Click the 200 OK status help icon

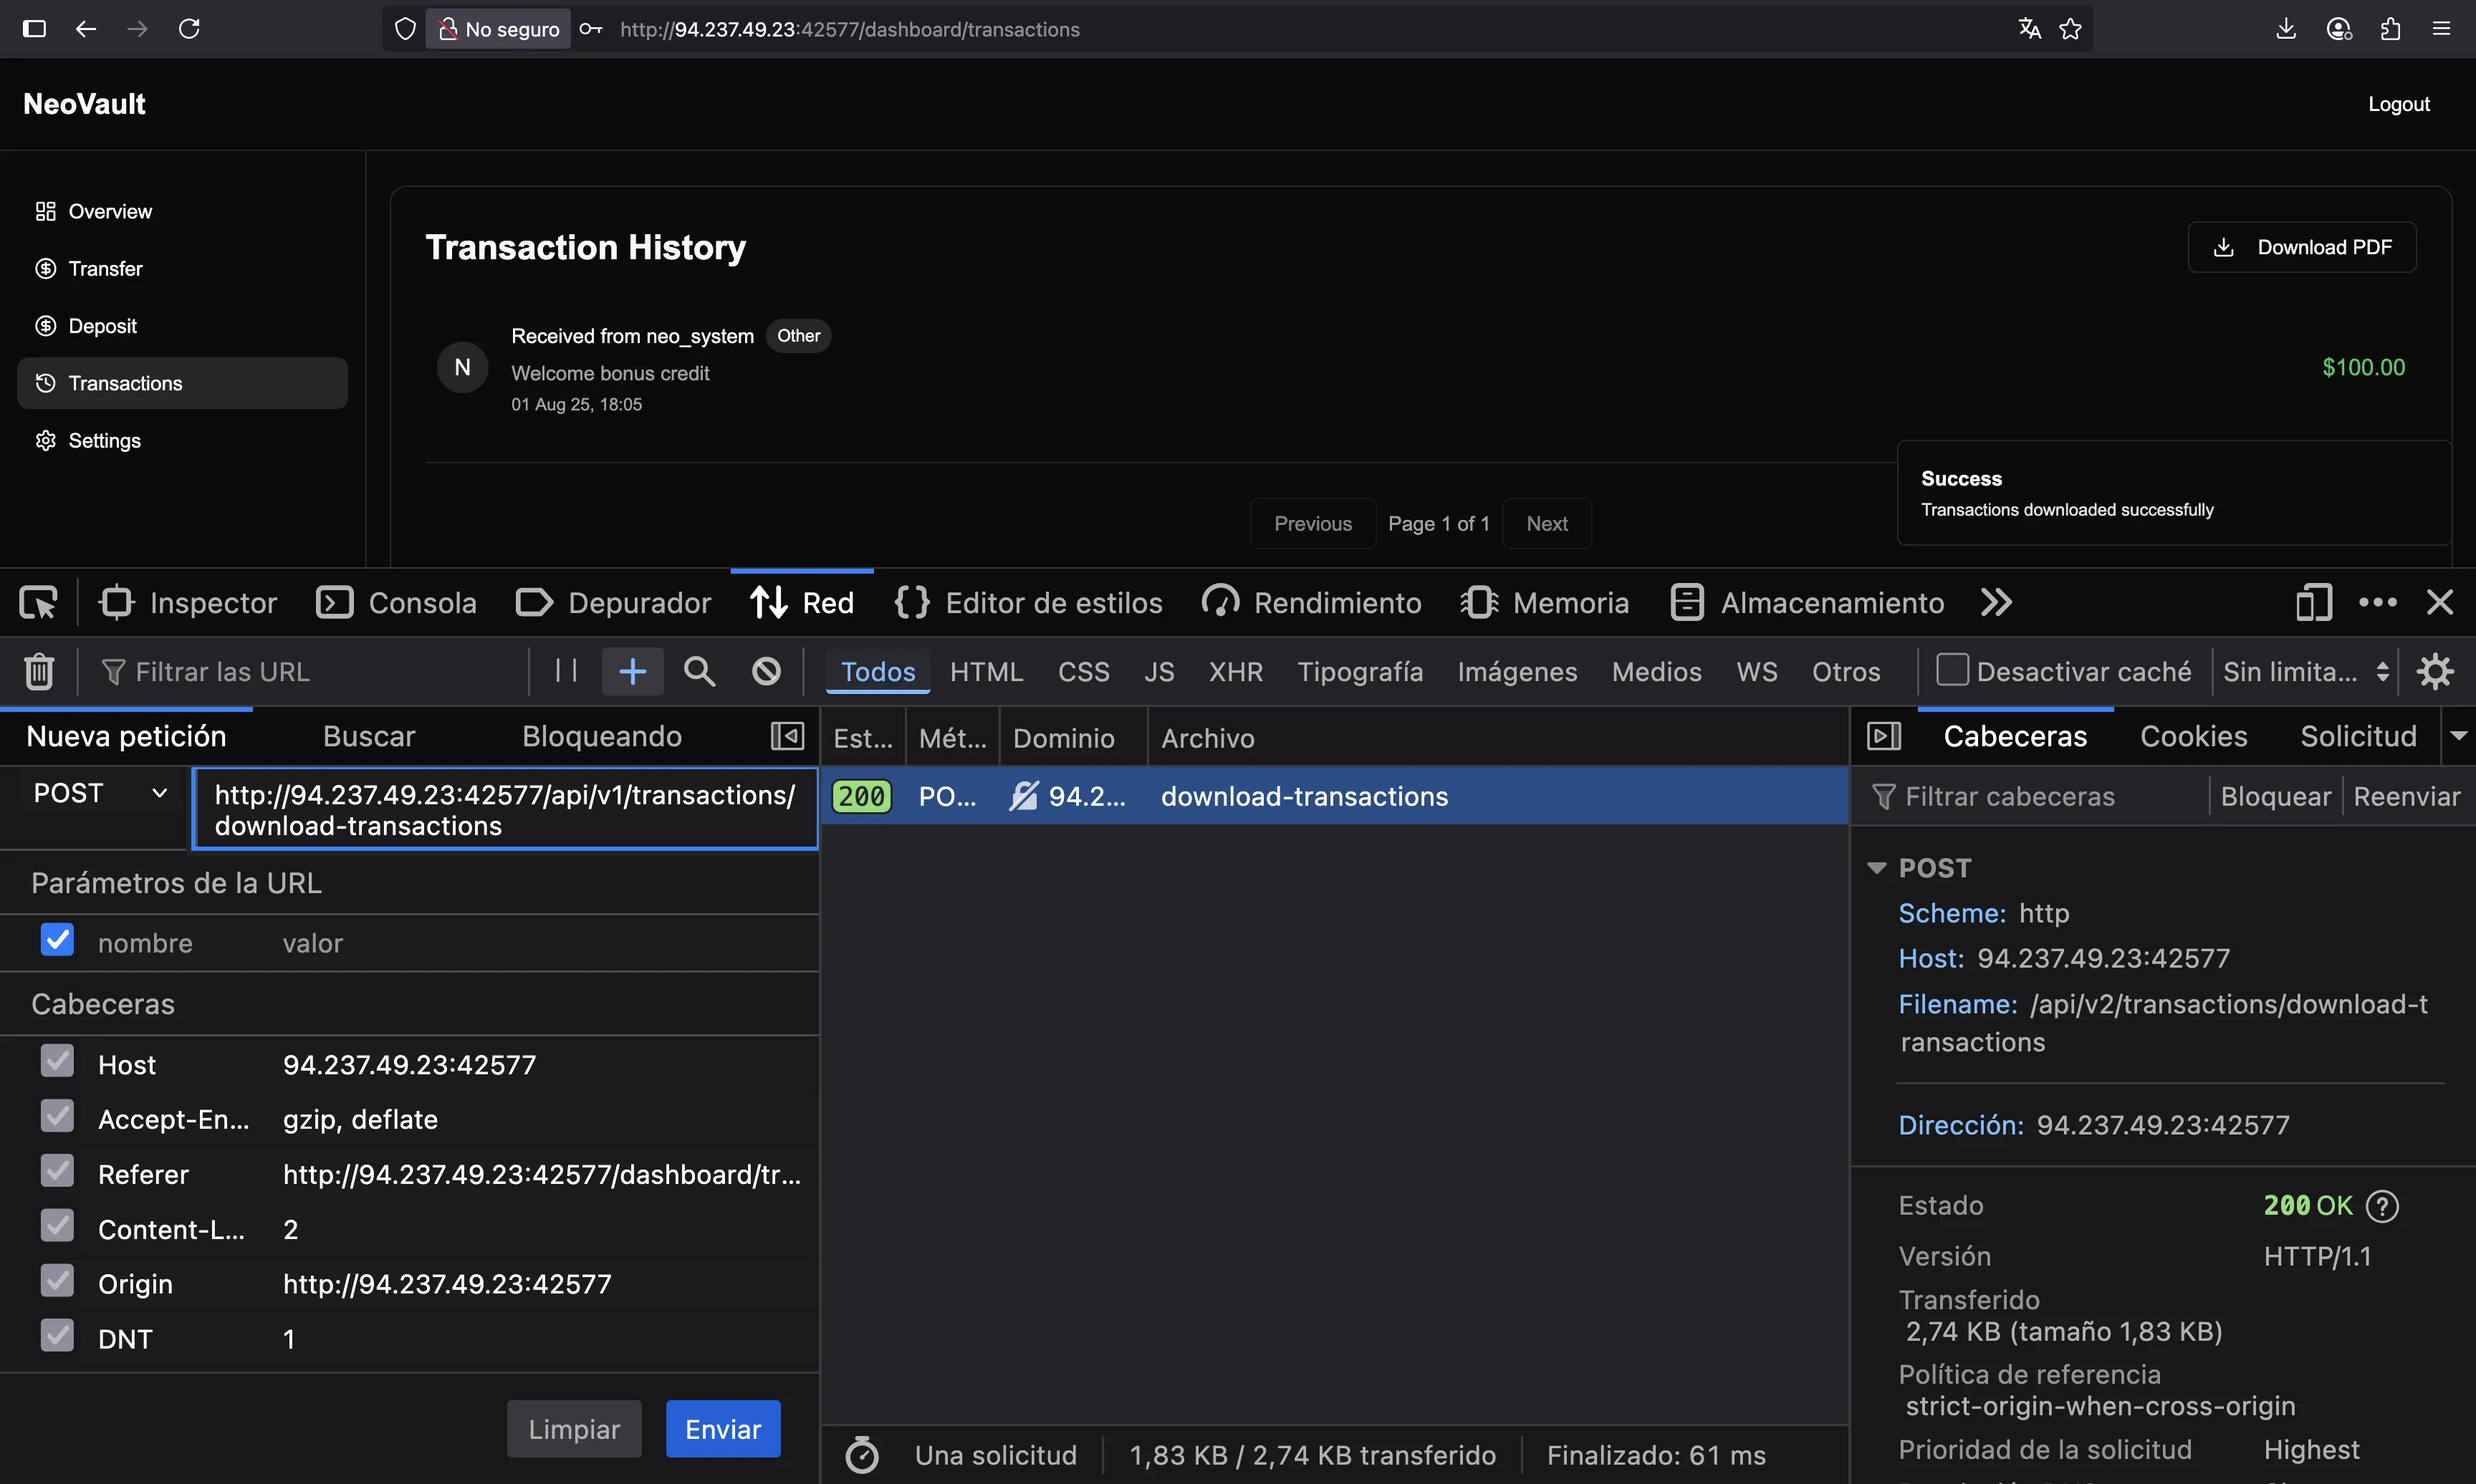tap(2382, 1206)
